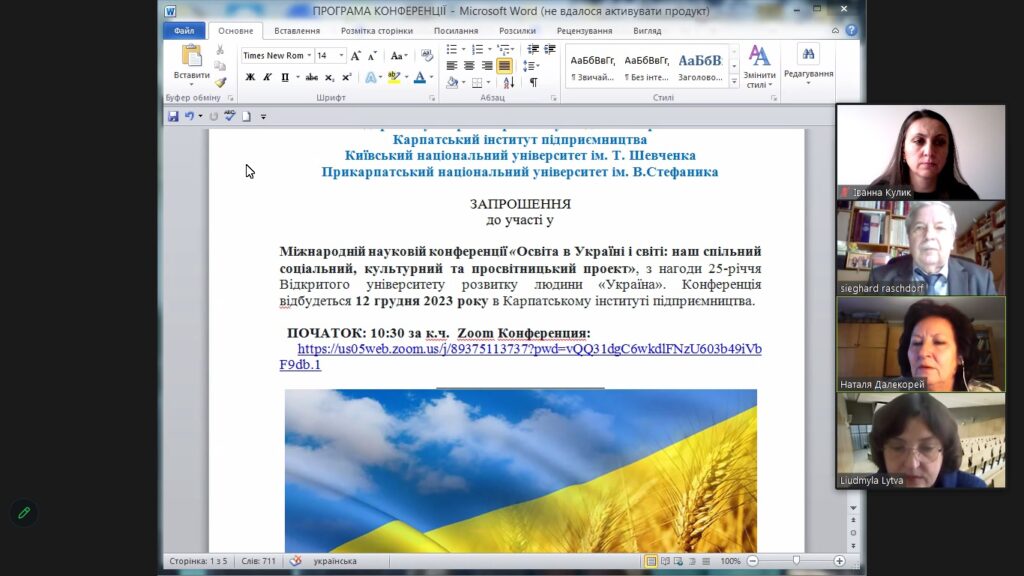Click the font color swatch button
This screenshot has width=1024, height=576.
click(419, 78)
